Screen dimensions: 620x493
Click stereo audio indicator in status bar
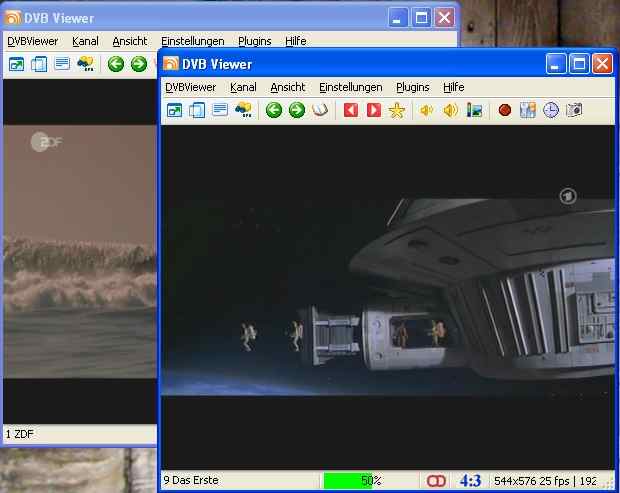tap(436, 481)
